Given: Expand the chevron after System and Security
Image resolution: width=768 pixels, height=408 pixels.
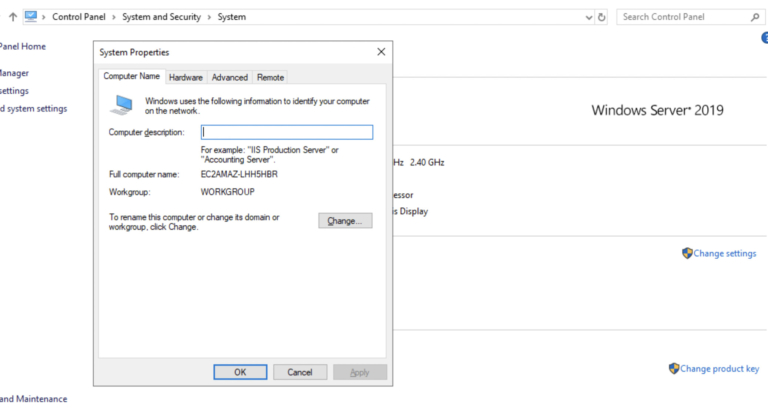Looking at the screenshot, I should (210, 17).
